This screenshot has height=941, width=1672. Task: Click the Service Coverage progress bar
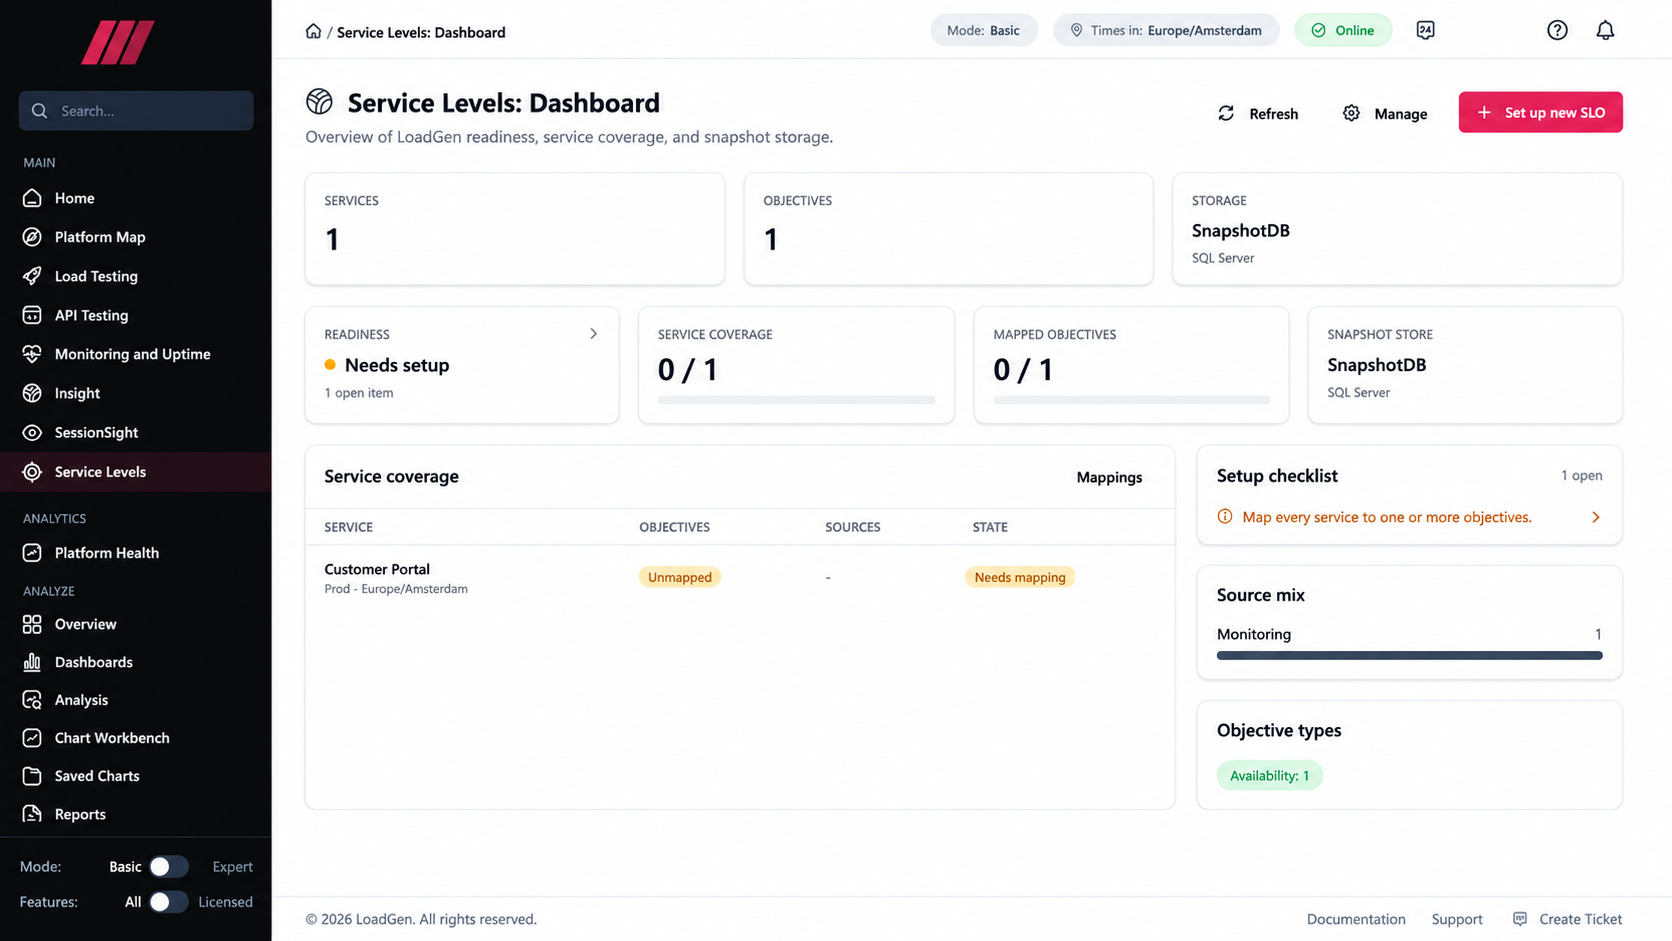point(796,400)
